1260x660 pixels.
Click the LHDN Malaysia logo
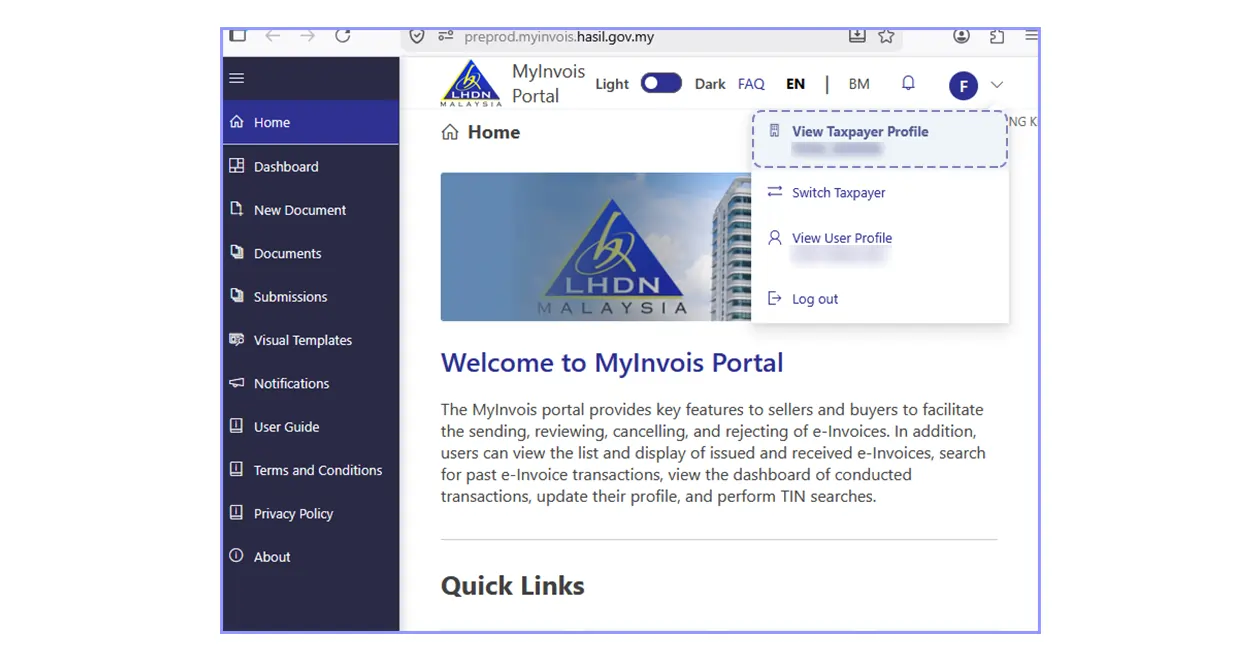point(470,83)
